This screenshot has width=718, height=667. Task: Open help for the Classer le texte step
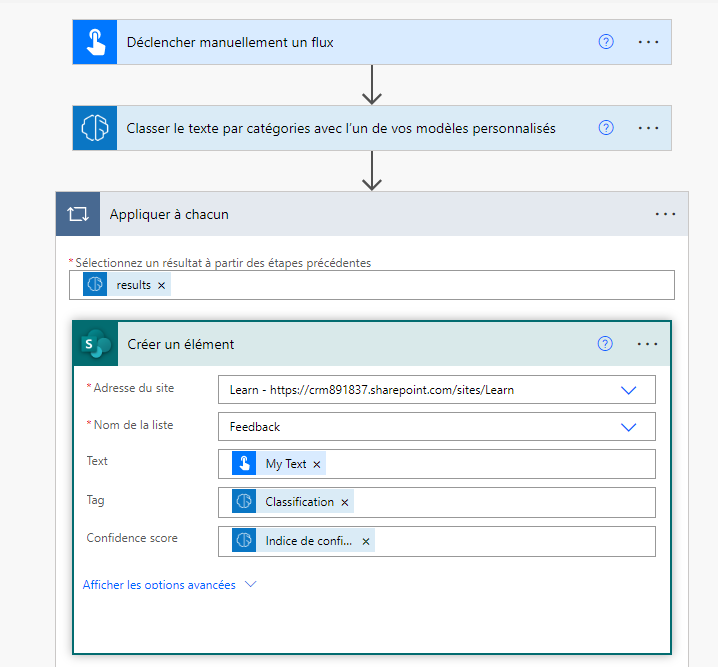pyautogui.click(x=605, y=128)
